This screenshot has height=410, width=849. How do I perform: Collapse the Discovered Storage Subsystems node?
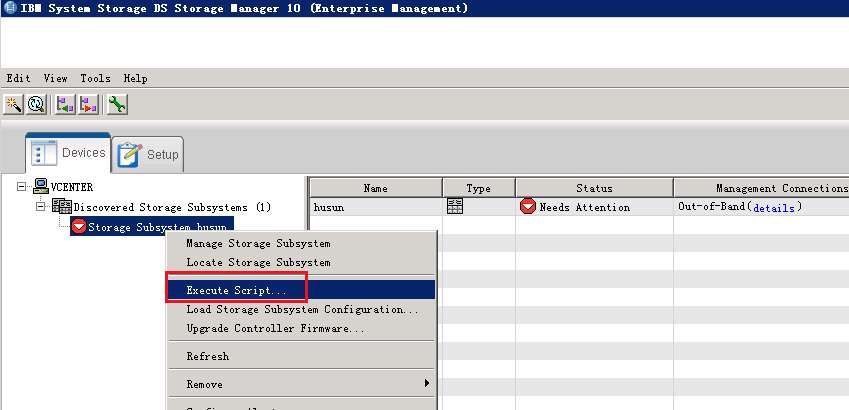click(41, 206)
